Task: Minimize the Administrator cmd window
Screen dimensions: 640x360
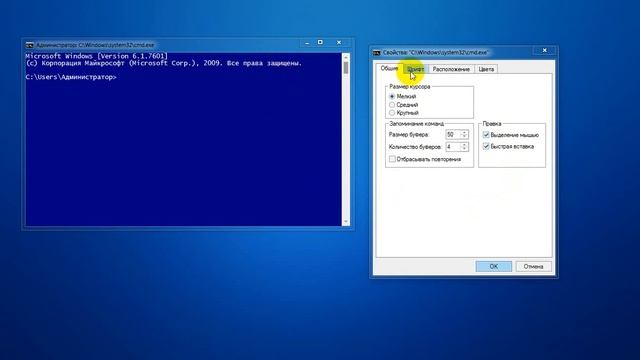Action: coord(307,42)
